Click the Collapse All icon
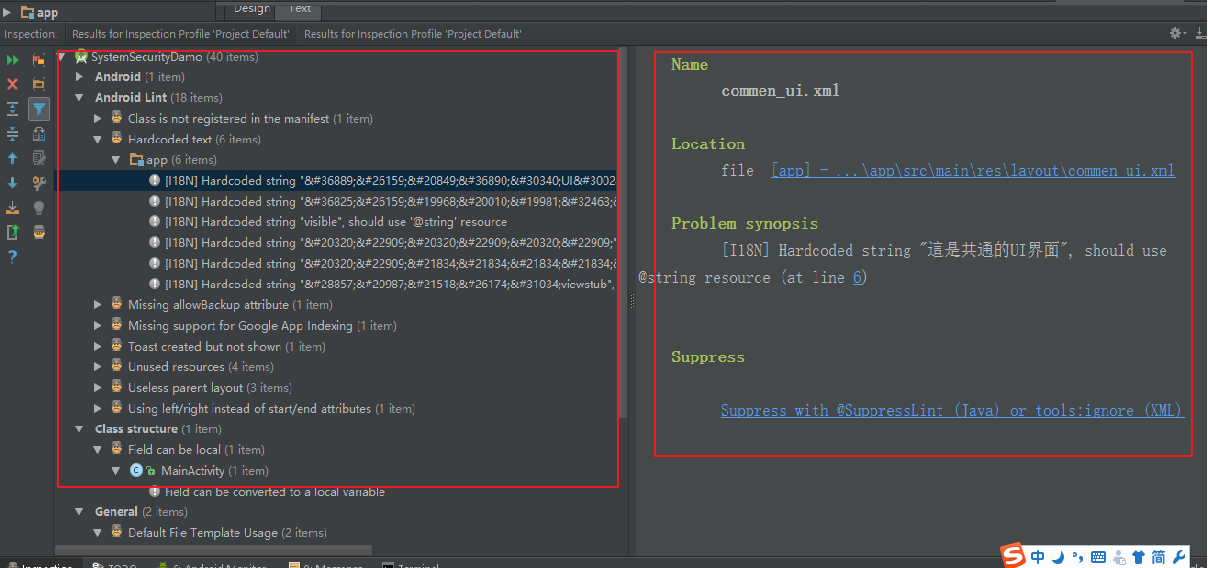1208x568 pixels. click(13, 133)
